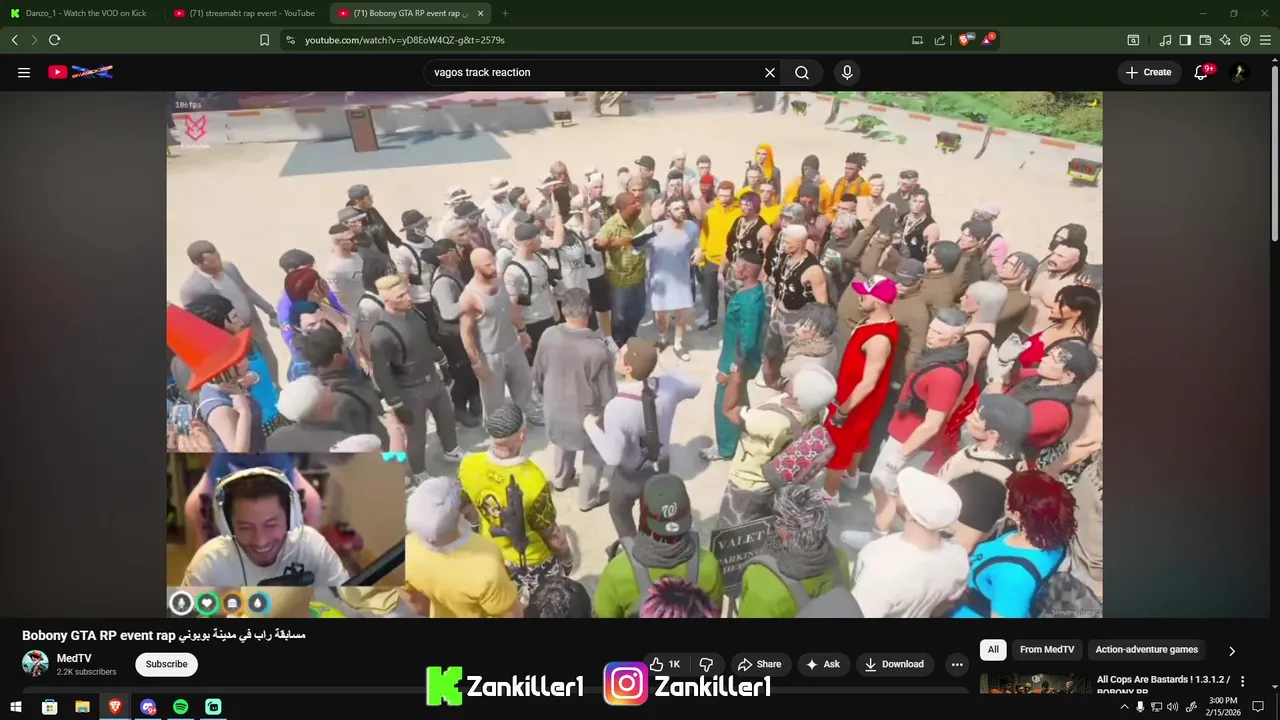Viewport: 1280px width, 720px height.
Task: Switch to the Danzo_1 Kick VOD tab
Action: pyautogui.click(x=86, y=13)
